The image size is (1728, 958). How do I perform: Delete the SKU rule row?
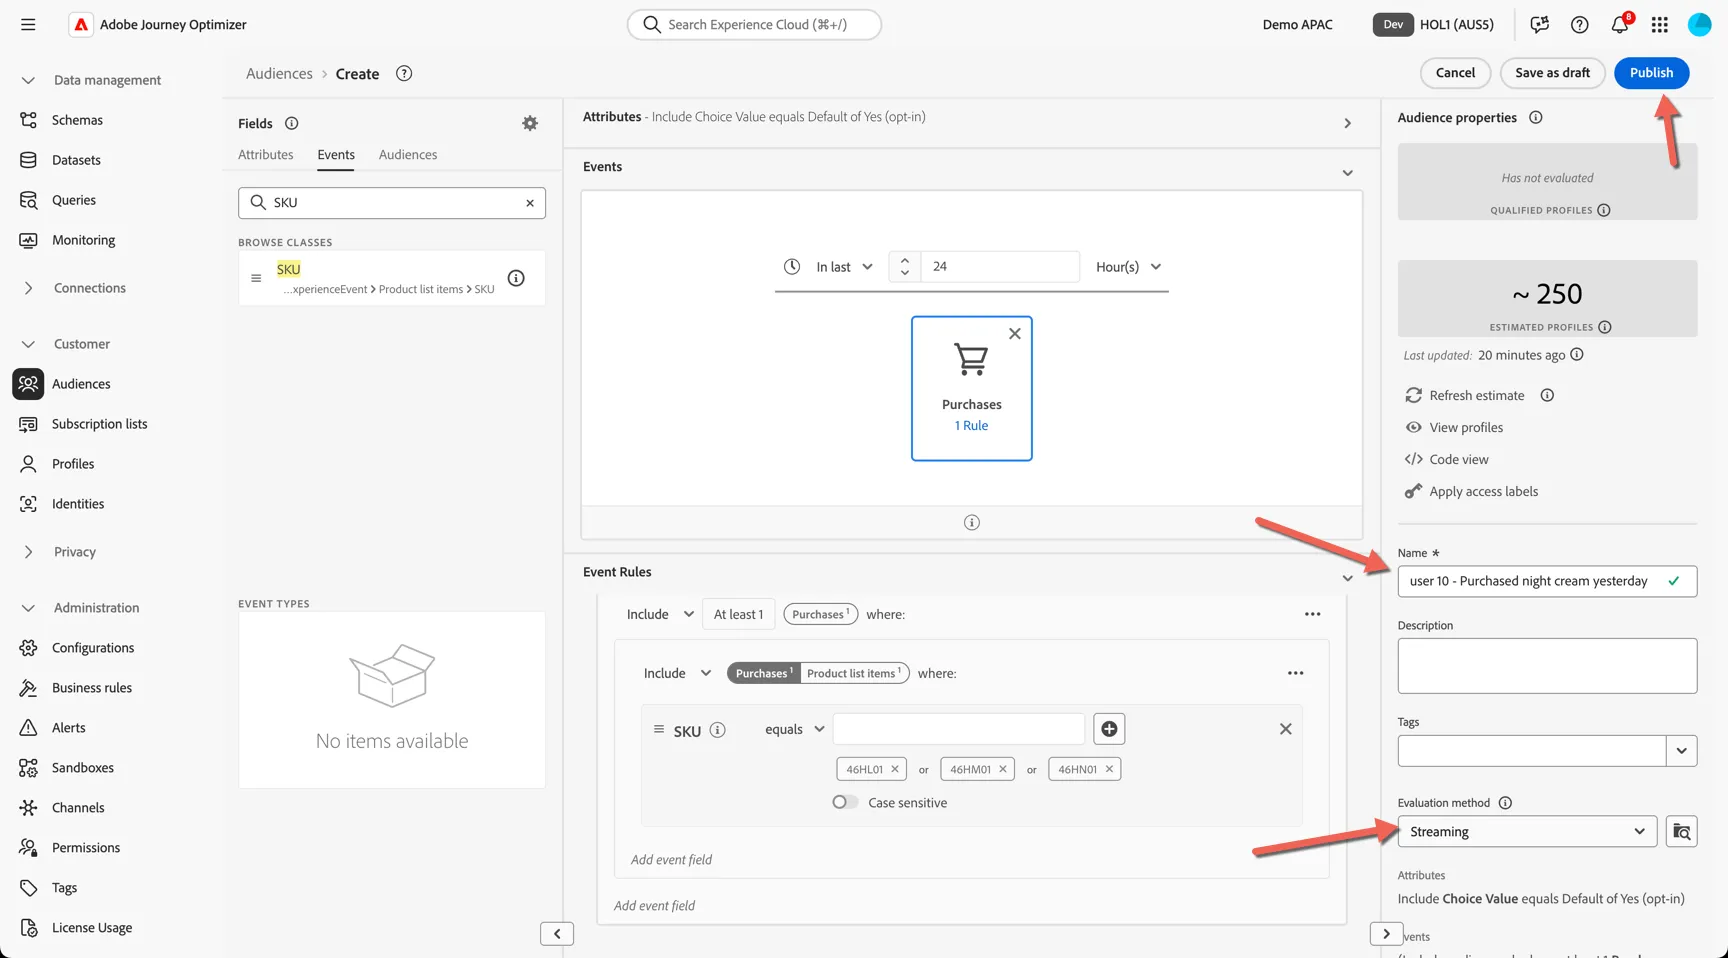click(x=1286, y=729)
